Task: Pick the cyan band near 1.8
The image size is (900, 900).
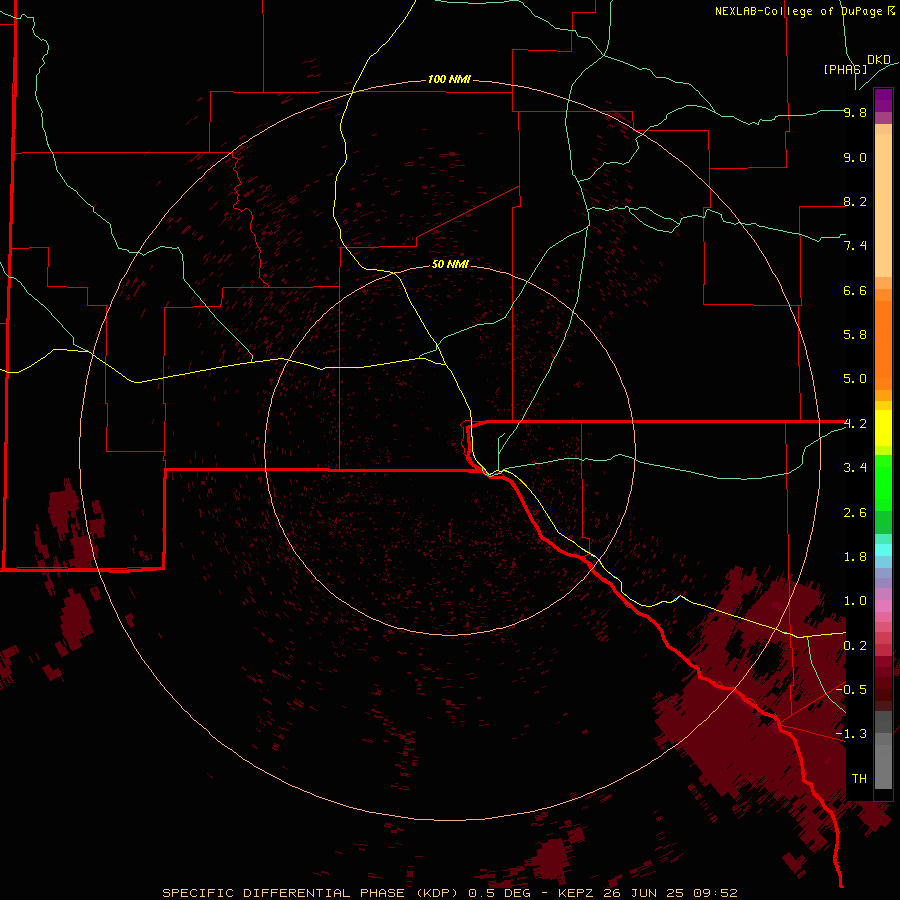Action: 883,550
